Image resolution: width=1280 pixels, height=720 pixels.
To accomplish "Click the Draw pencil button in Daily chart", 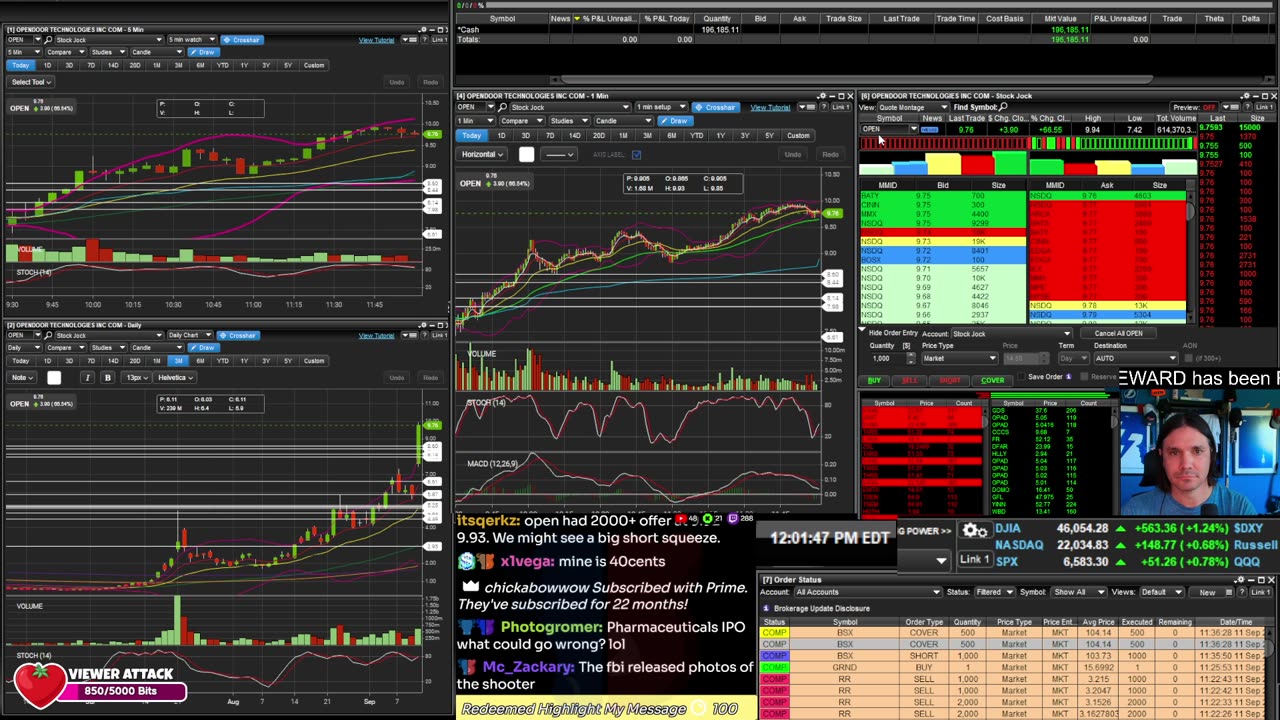I will (x=204, y=347).
